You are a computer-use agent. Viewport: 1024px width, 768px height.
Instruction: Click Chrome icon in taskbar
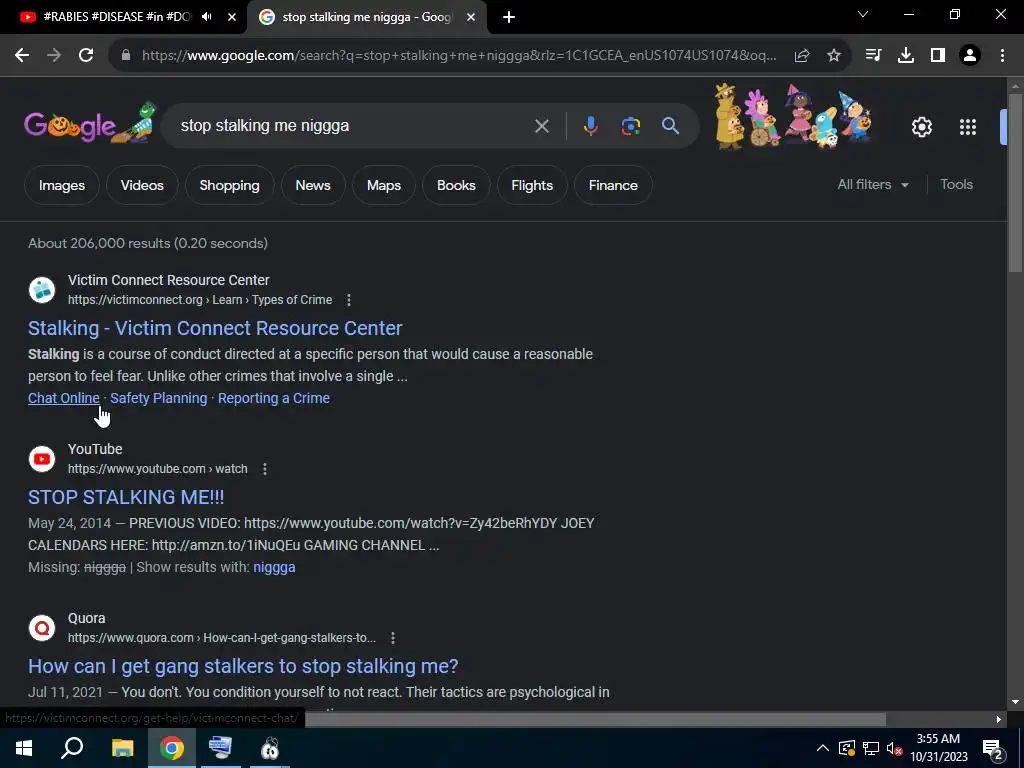coord(172,748)
